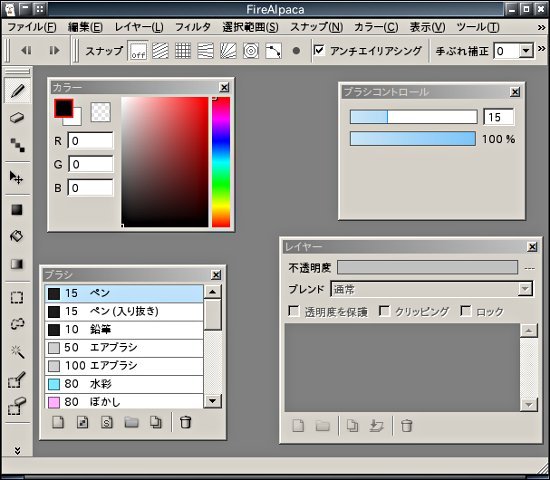This screenshot has width=550, height=480.
Task: Toggle 透明度を保護 checkbox
Action: (x=294, y=311)
